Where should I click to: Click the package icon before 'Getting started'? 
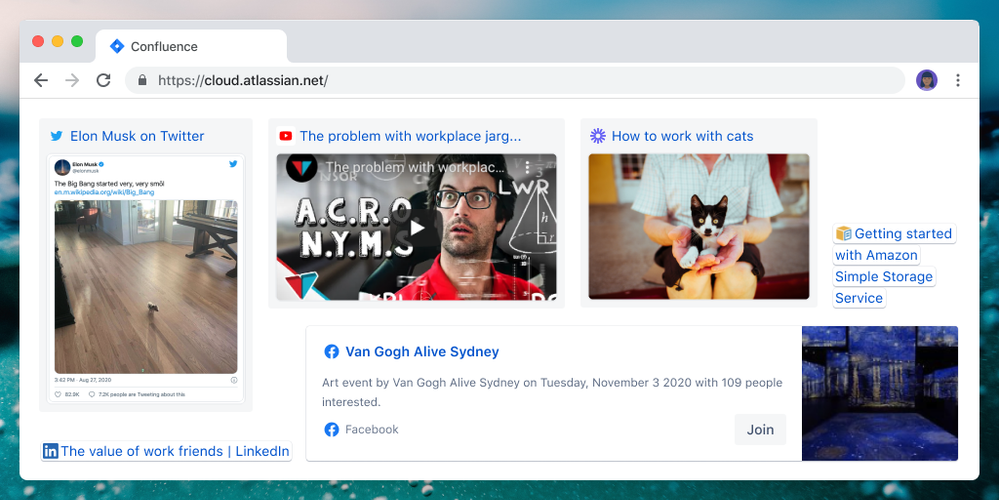point(844,234)
